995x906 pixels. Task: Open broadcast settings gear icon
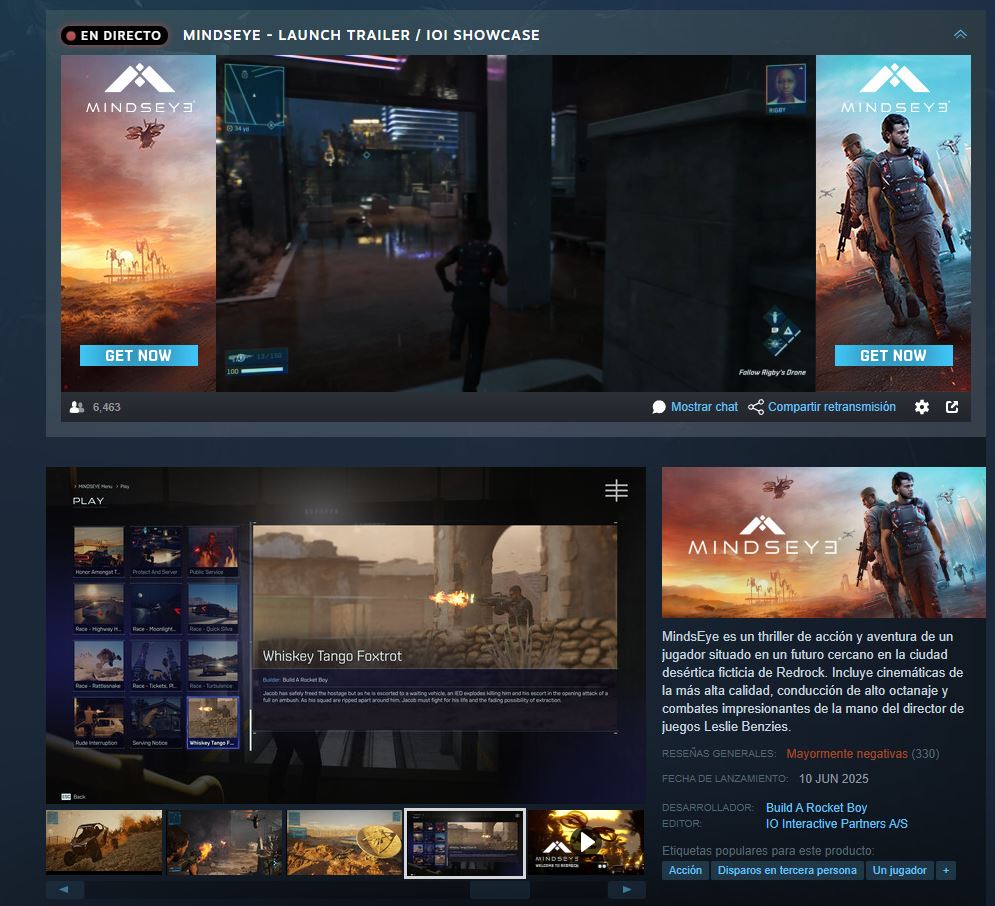pos(921,407)
